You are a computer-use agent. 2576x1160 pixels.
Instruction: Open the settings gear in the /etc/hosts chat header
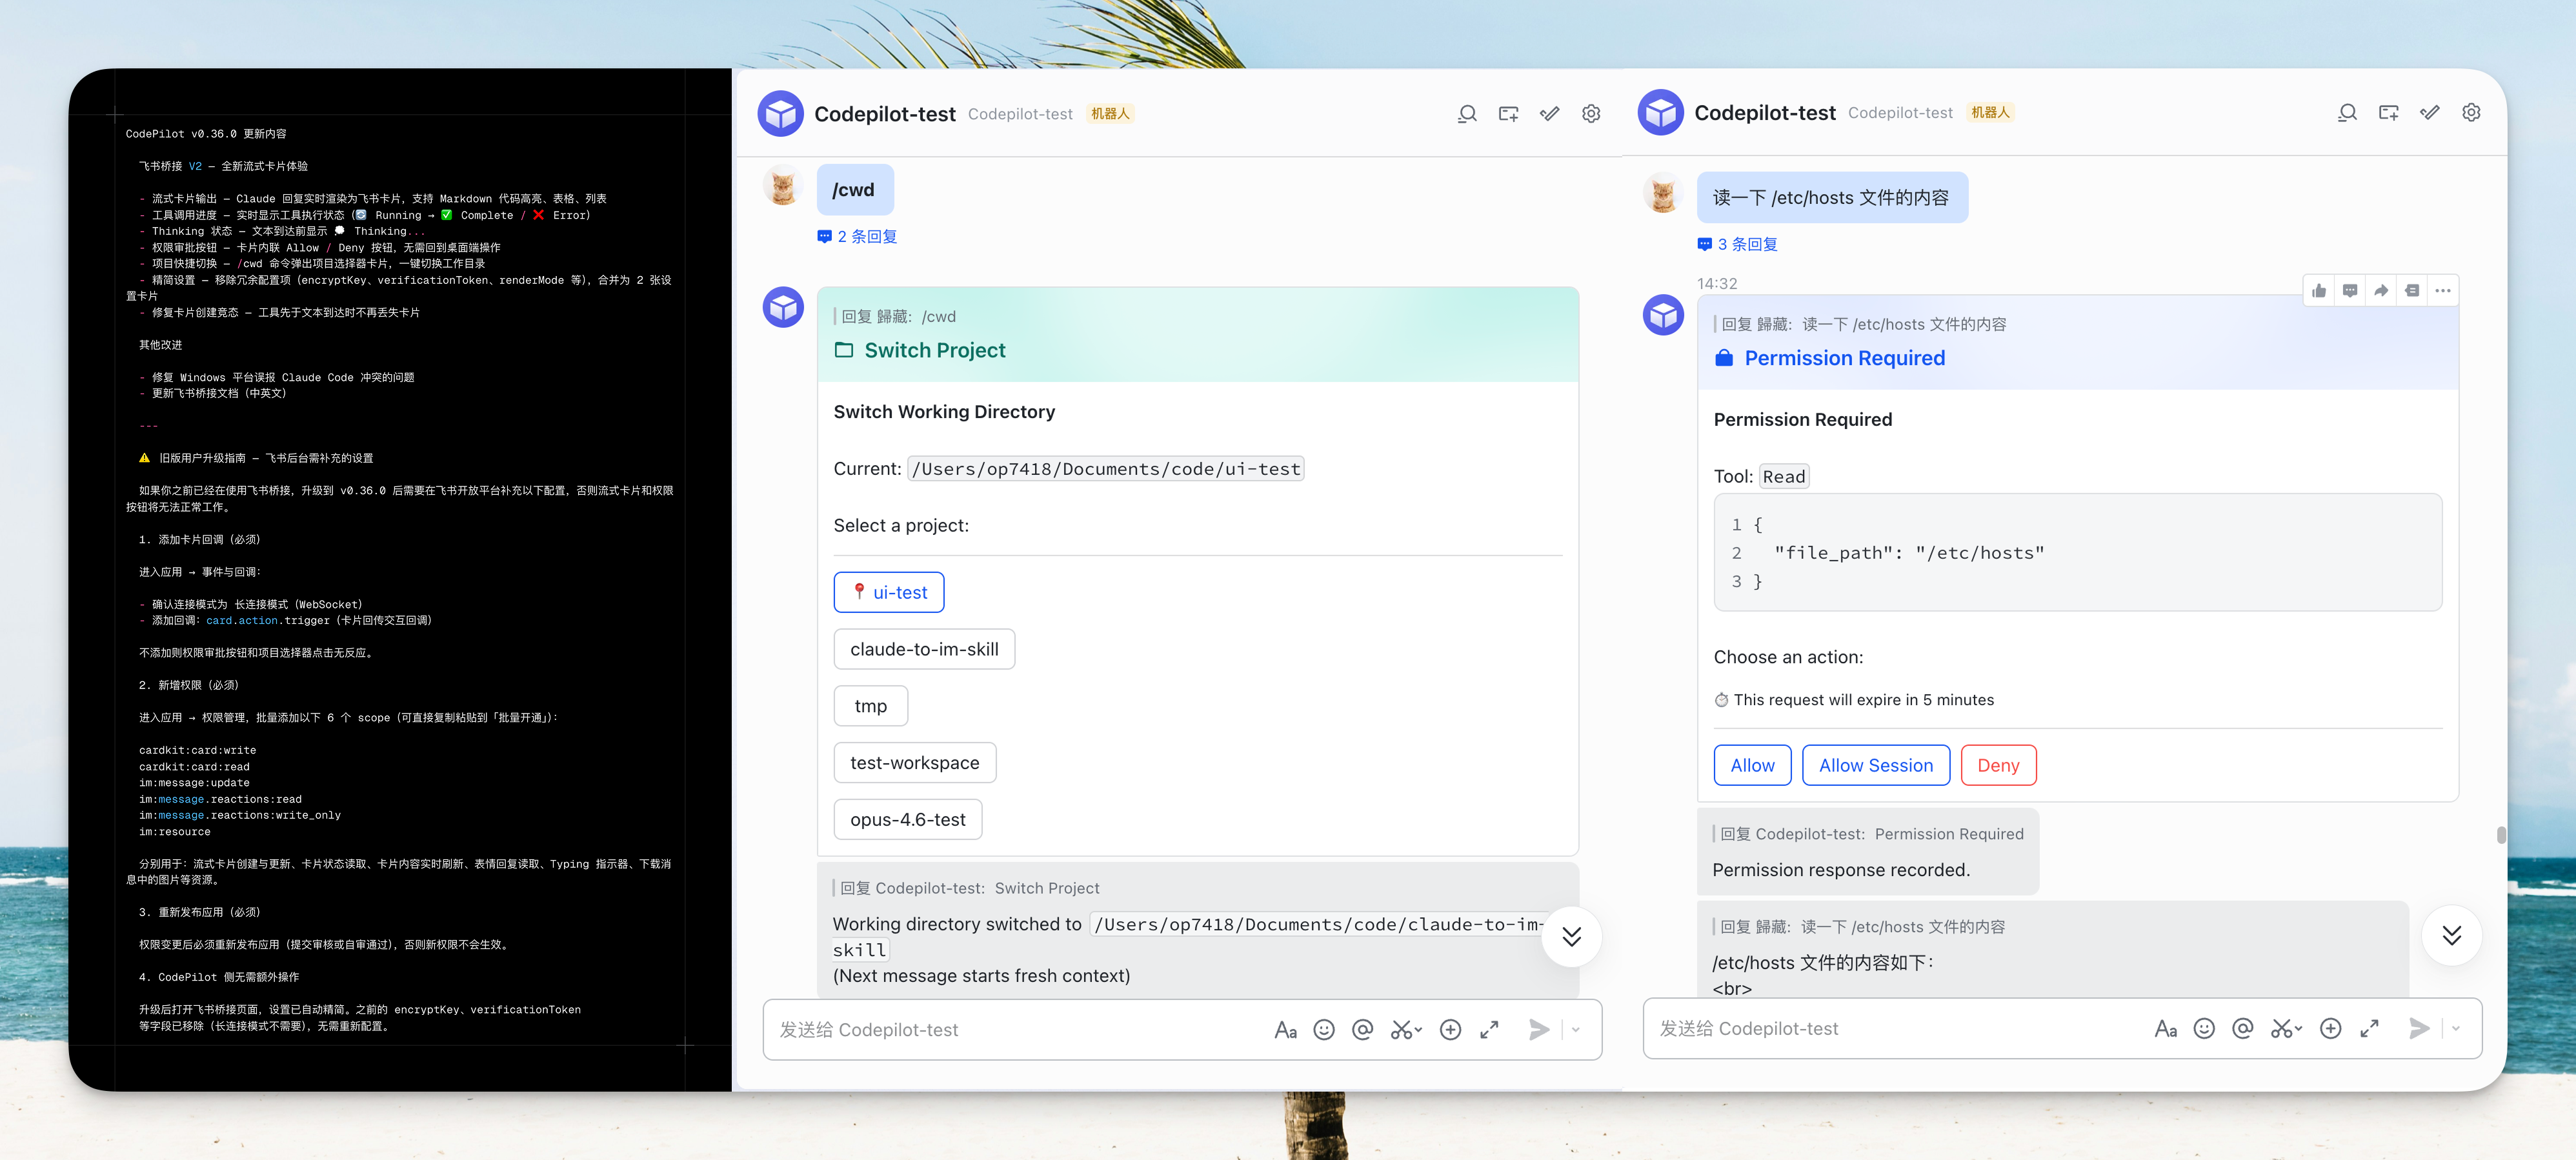(x=2471, y=113)
